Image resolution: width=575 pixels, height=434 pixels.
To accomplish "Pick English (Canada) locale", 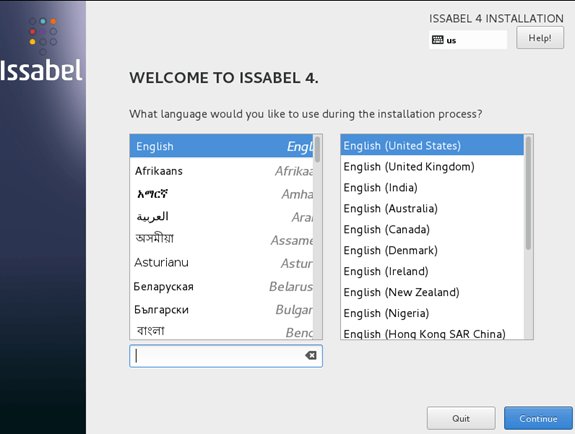I will point(432,229).
